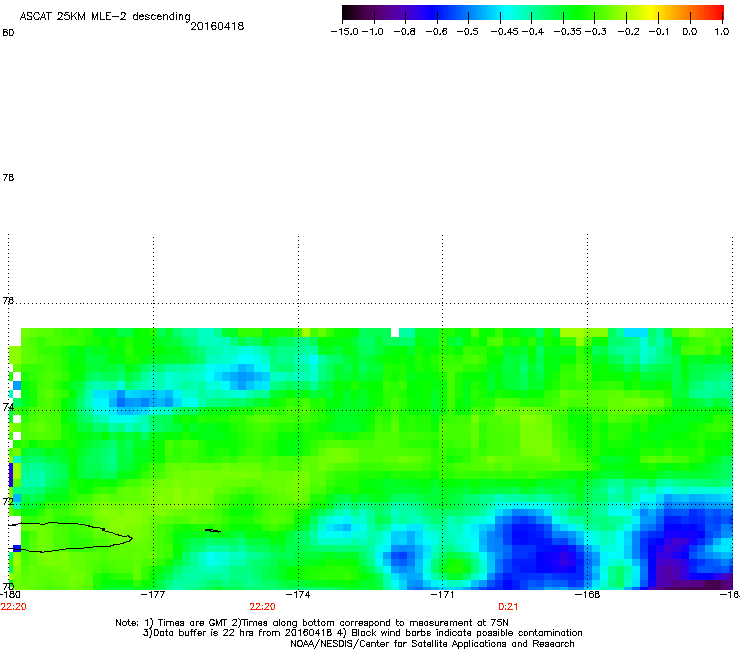
Task: Select the longitude label "-171"
Action: [x=442, y=595]
